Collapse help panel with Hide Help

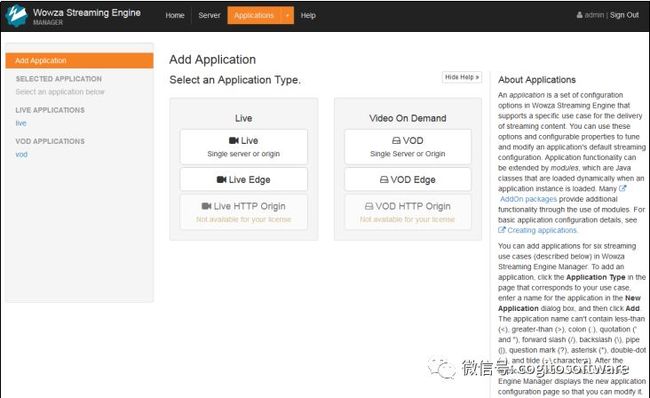point(462,77)
